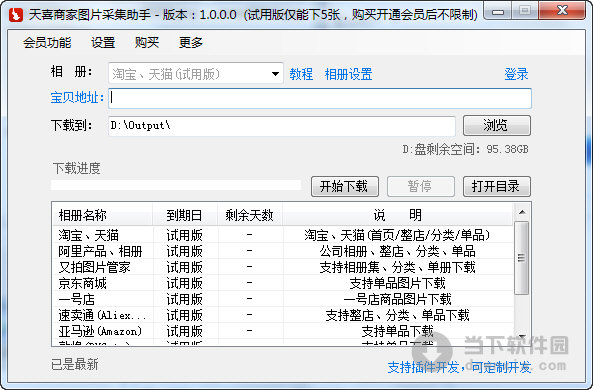Click the list scrollbar up arrow
This screenshot has height=390, width=593.
(522, 212)
